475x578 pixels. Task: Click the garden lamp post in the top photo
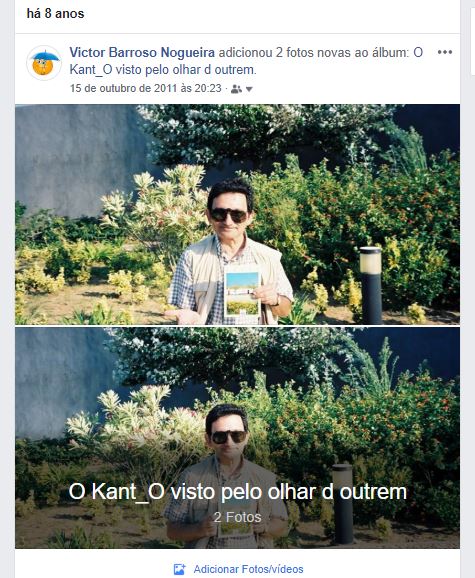(x=371, y=285)
